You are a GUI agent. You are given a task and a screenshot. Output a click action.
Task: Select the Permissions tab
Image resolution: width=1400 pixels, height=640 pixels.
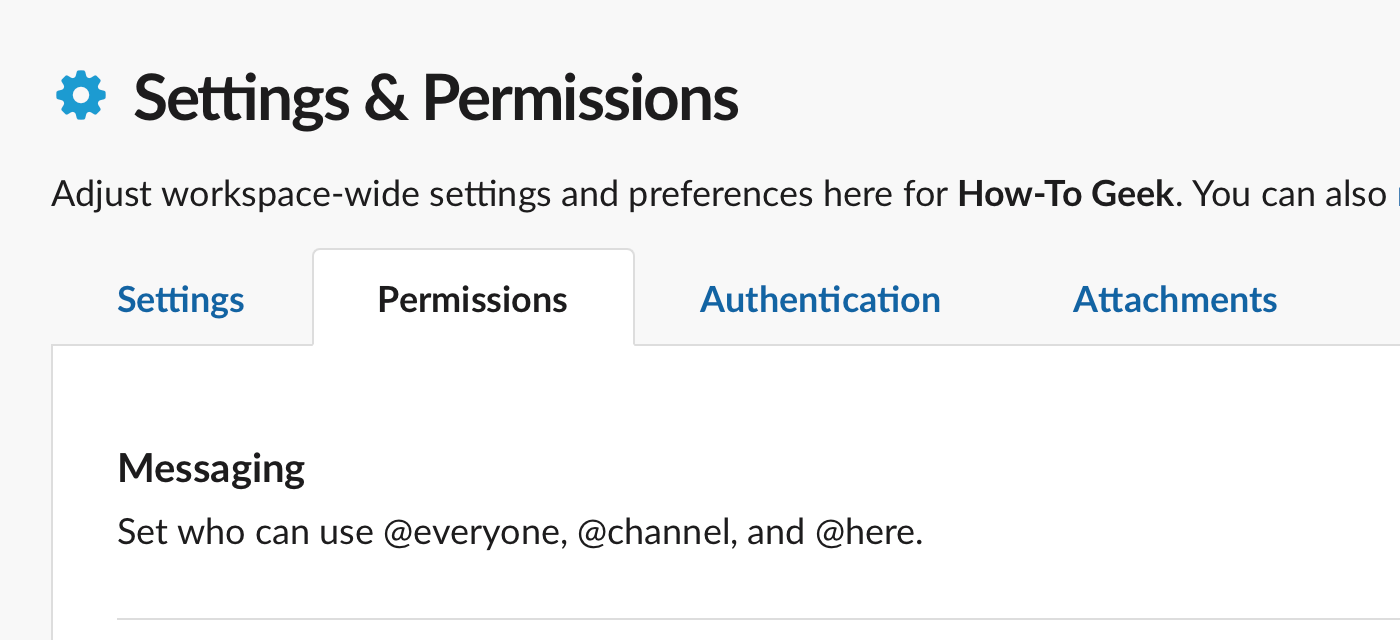(473, 299)
